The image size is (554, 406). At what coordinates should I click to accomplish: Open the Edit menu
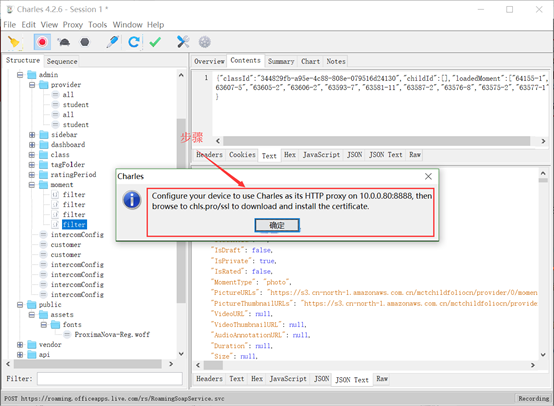[28, 25]
